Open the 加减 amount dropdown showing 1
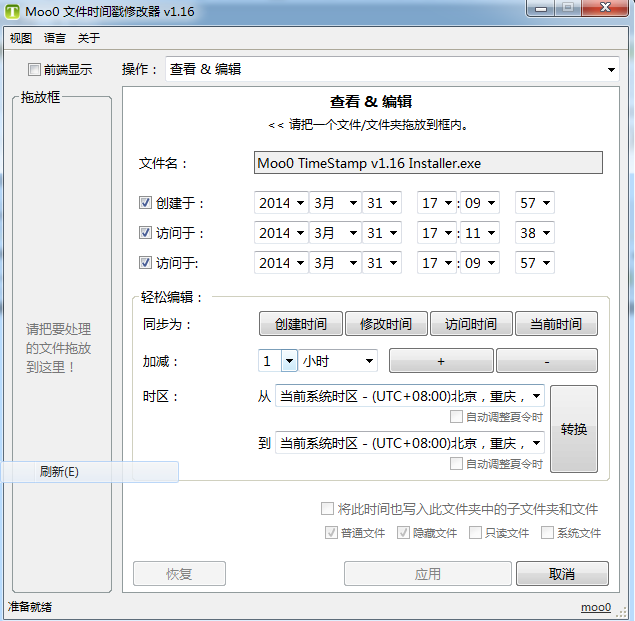 [x=278, y=361]
